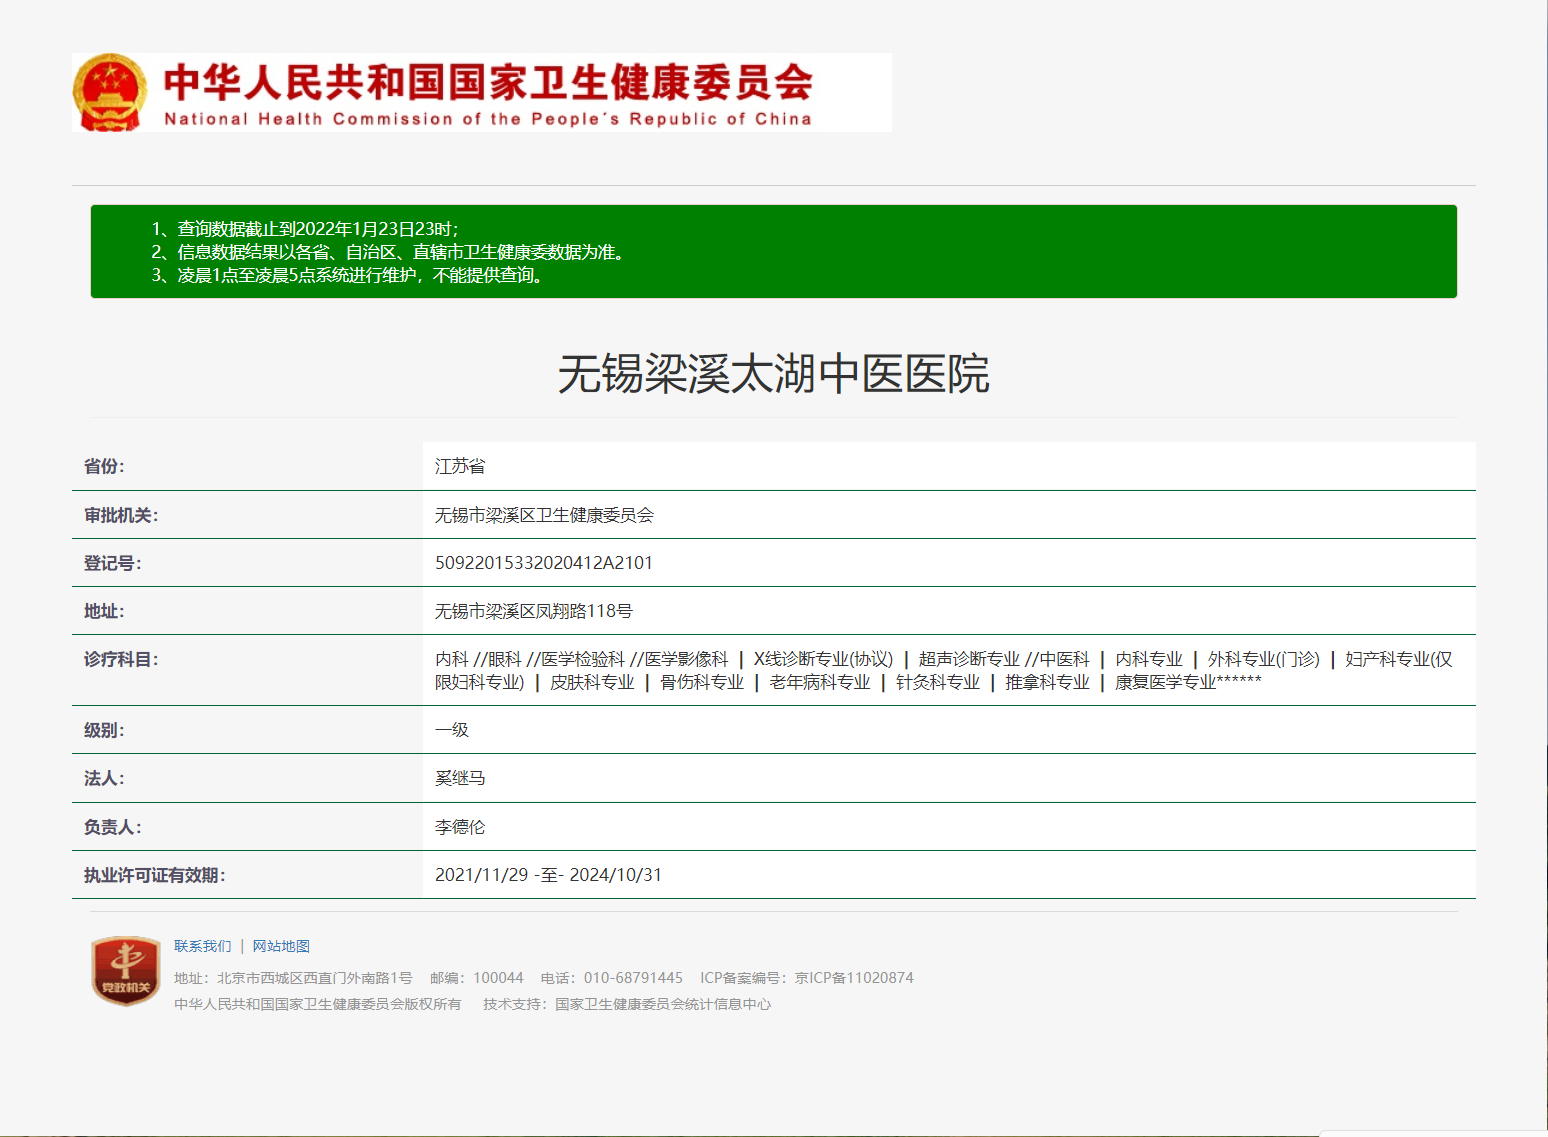Screen dimensions: 1548x1137
Task: Click the 执业许可证有效期 label
Action: 155,875
